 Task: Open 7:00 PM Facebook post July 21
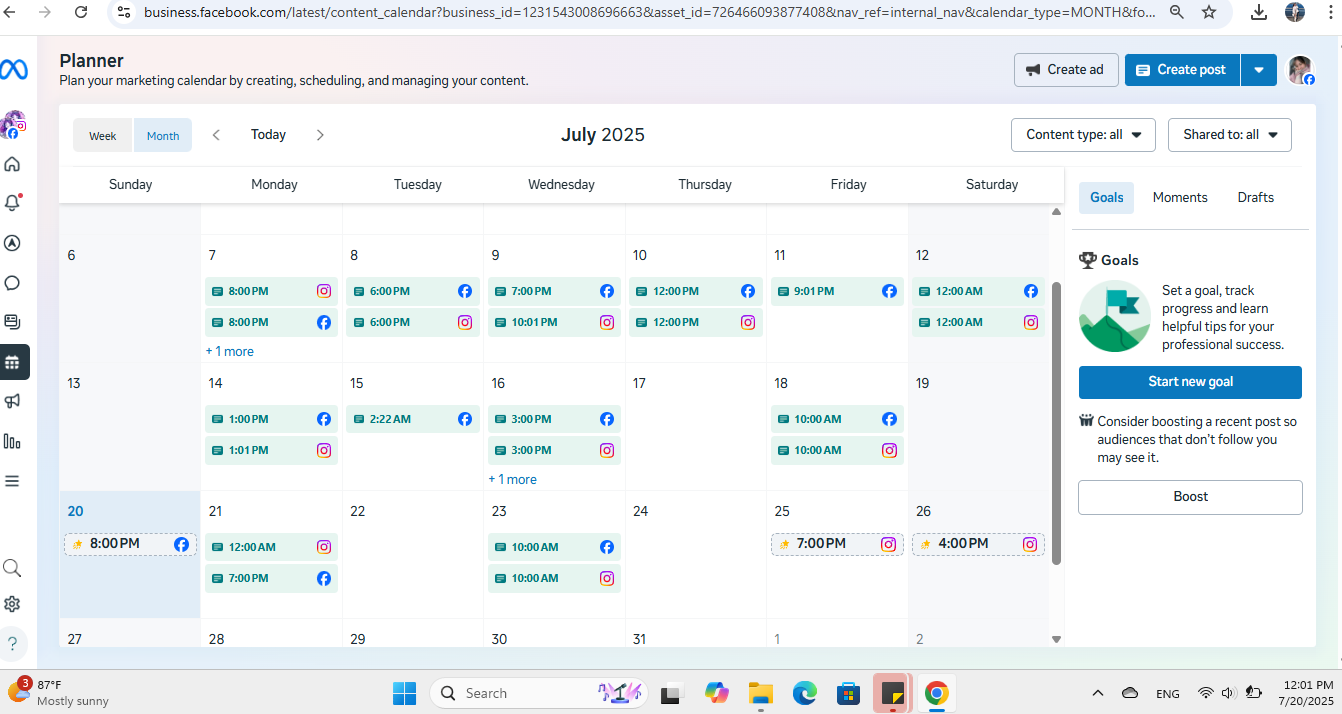(271, 579)
